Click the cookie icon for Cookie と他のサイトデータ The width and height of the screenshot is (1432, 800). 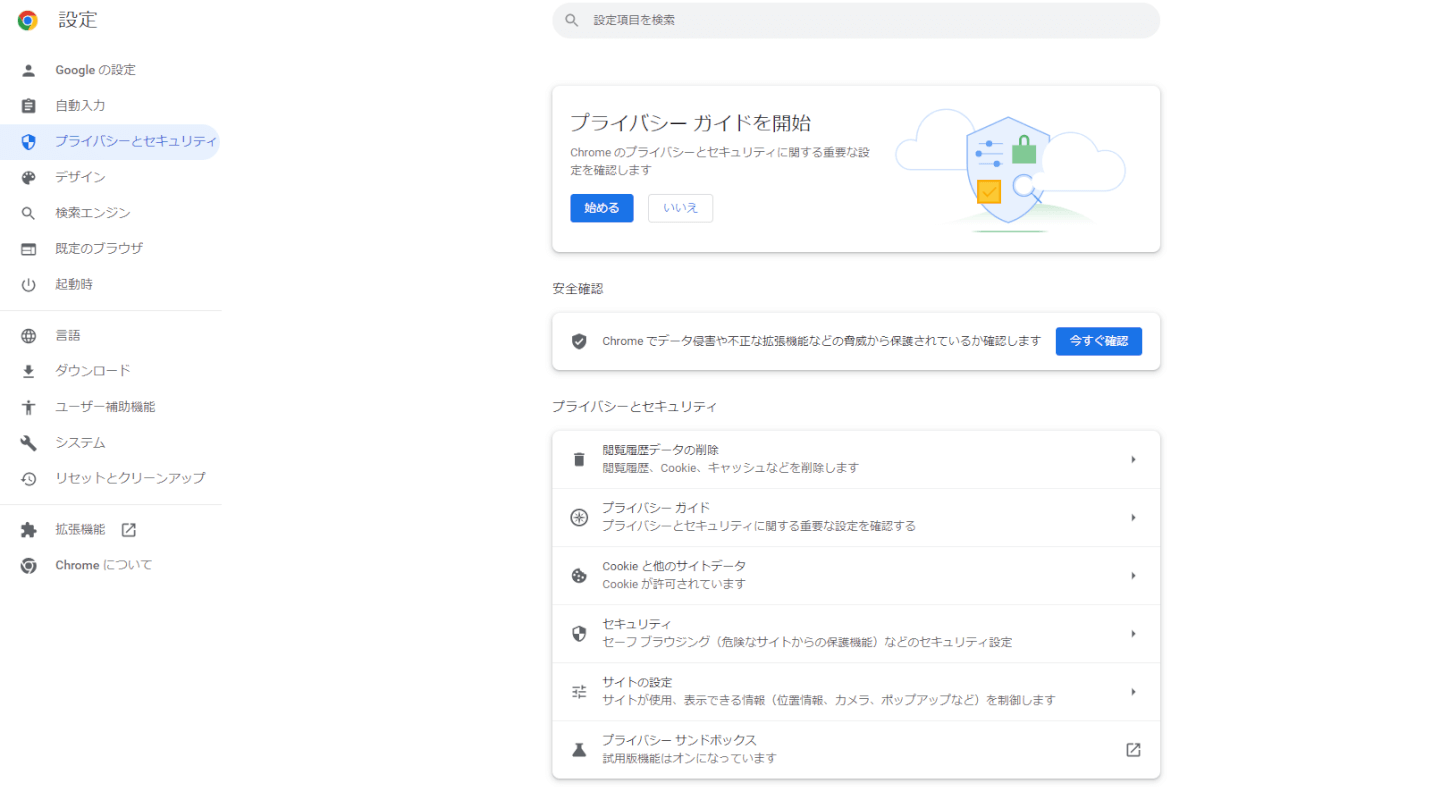tap(579, 575)
